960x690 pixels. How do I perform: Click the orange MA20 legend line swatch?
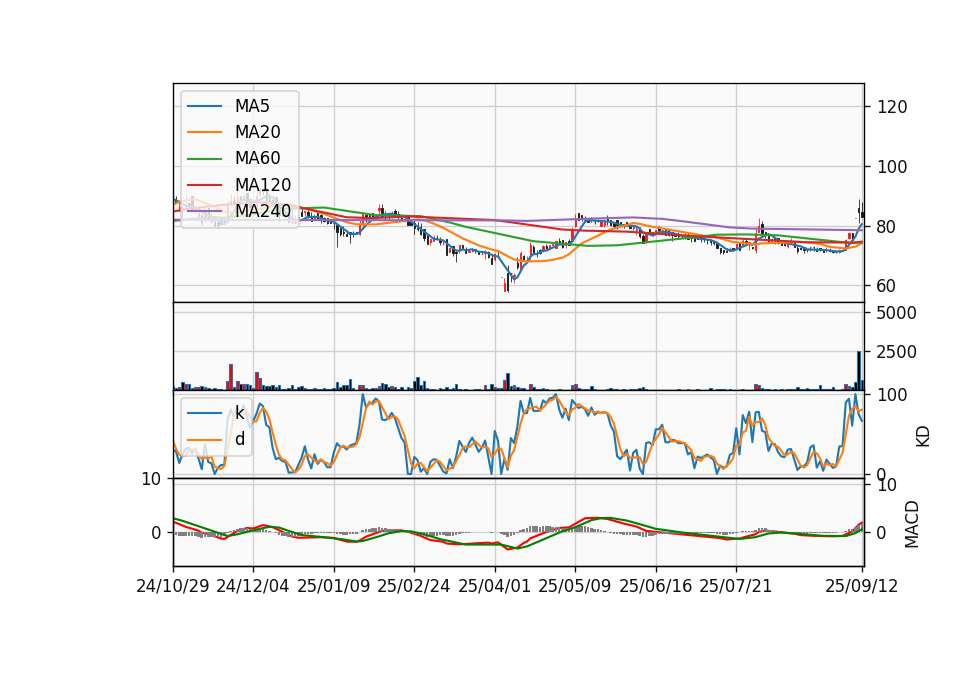(204, 132)
